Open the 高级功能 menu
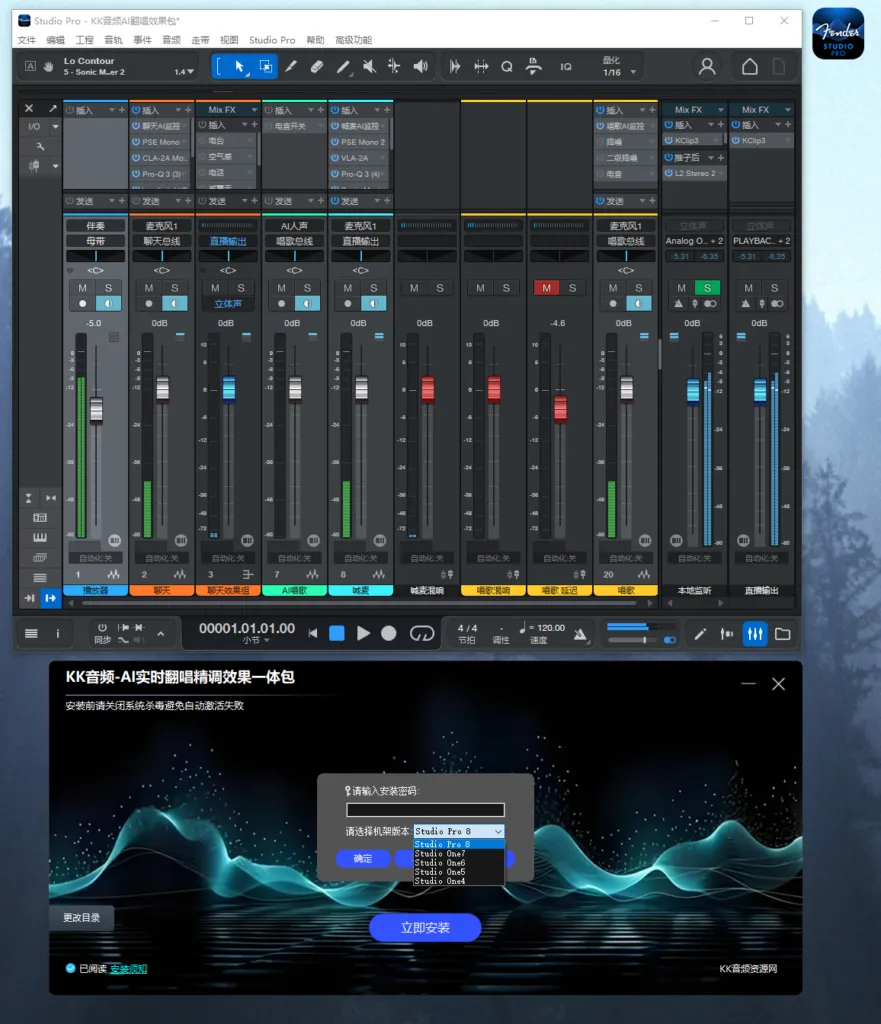The image size is (881, 1024). coord(353,40)
